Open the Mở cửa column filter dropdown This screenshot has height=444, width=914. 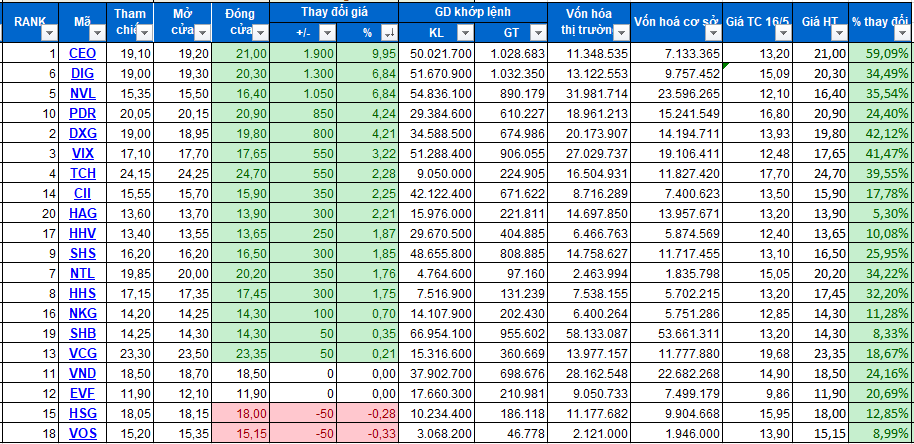point(202,33)
